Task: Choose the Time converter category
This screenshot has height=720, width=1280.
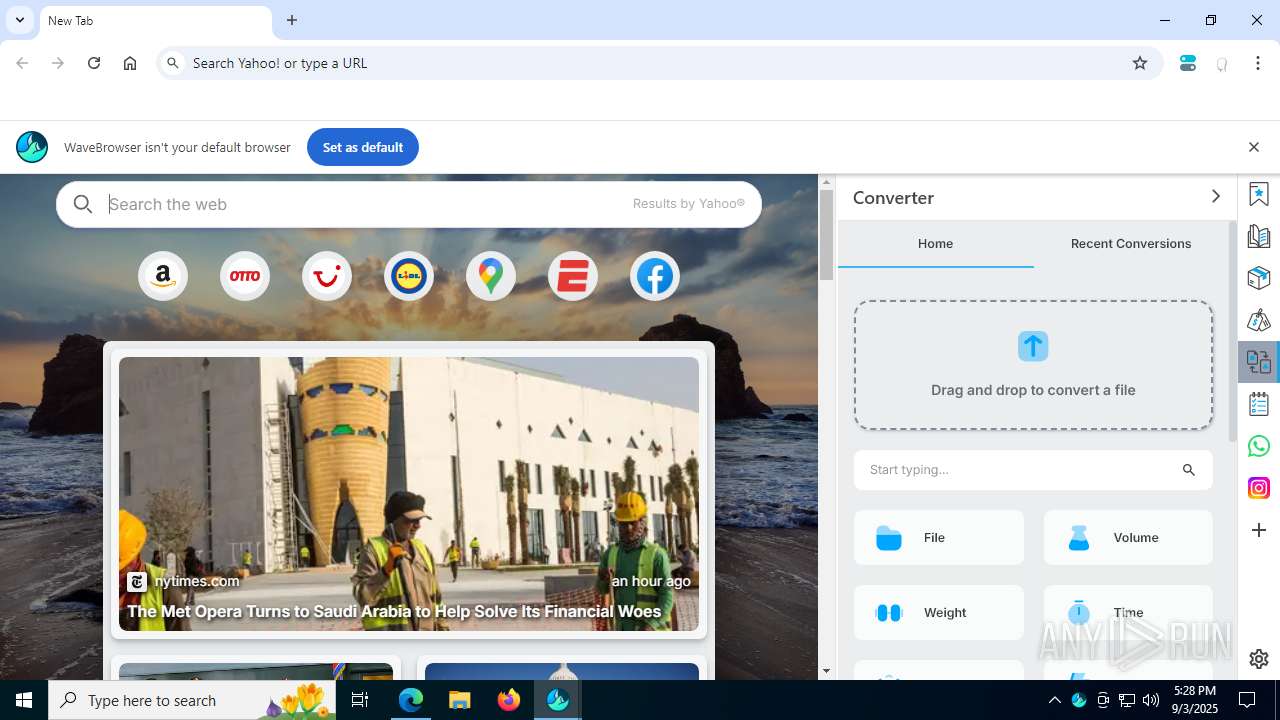Action: pos(1128,613)
